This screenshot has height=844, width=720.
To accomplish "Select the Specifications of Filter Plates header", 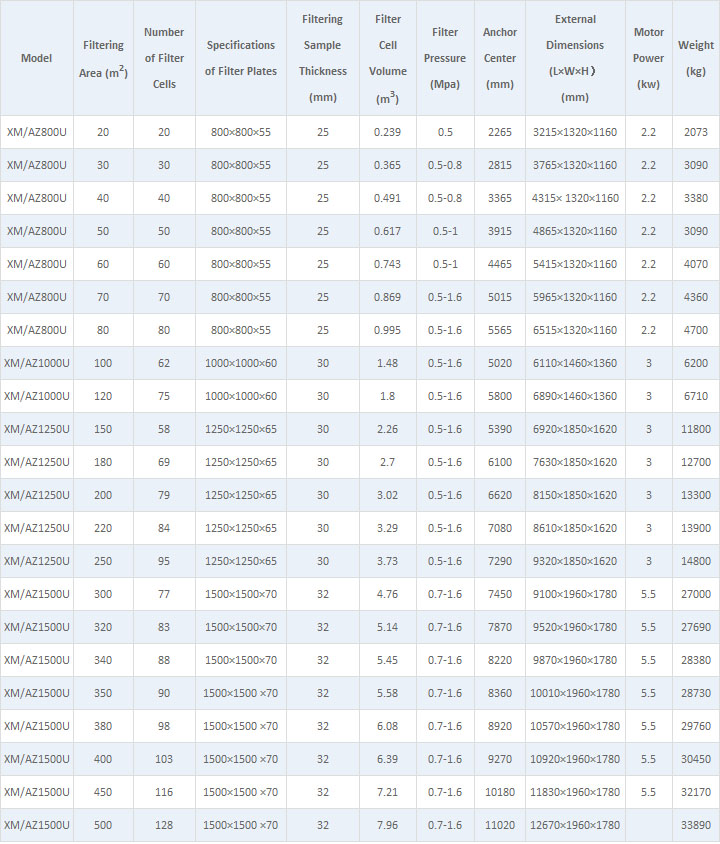I will pyautogui.click(x=240, y=58).
